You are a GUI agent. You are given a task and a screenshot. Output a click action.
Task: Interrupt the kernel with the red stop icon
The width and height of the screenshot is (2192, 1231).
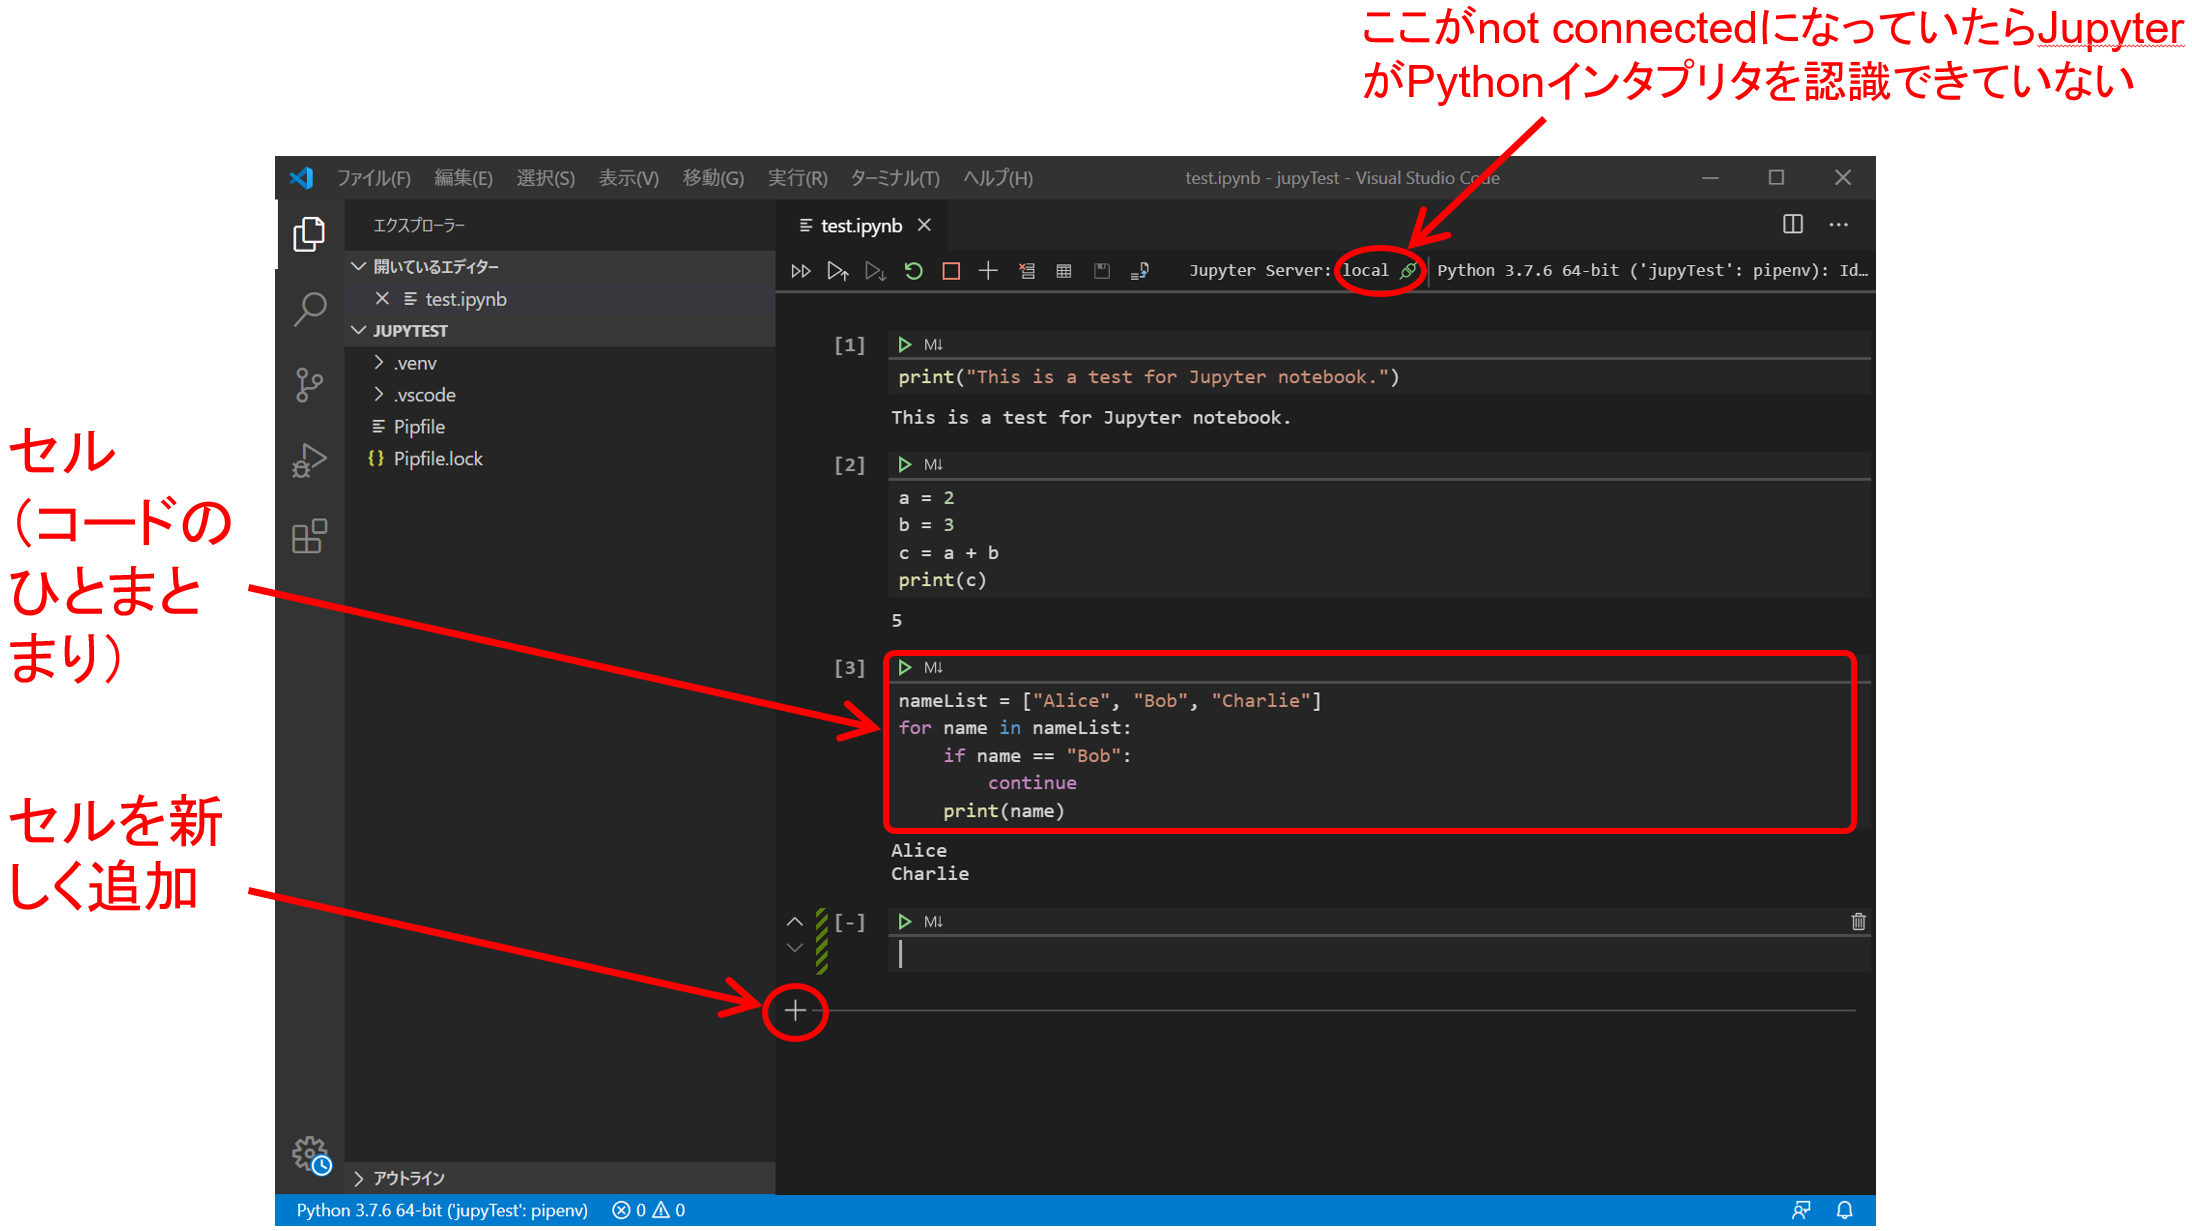[951, 271]
